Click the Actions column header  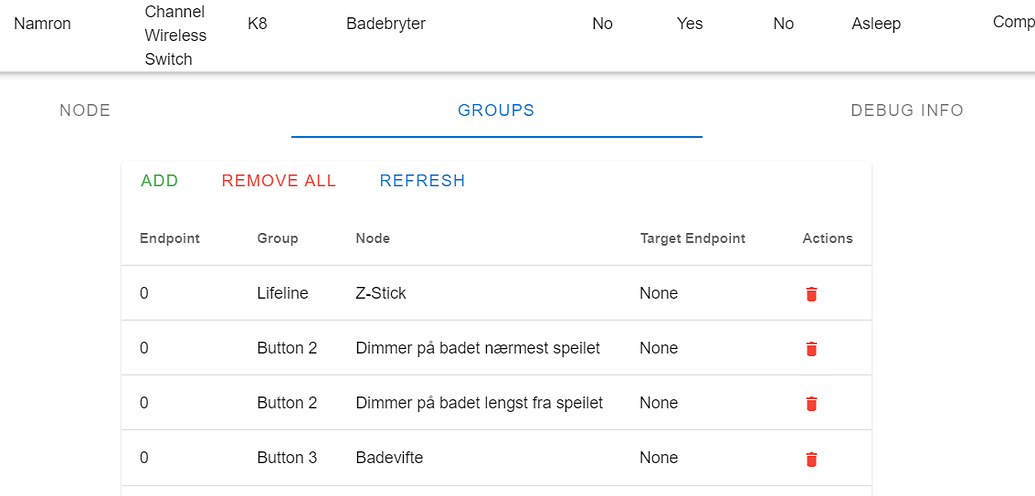tap(827, 238)
